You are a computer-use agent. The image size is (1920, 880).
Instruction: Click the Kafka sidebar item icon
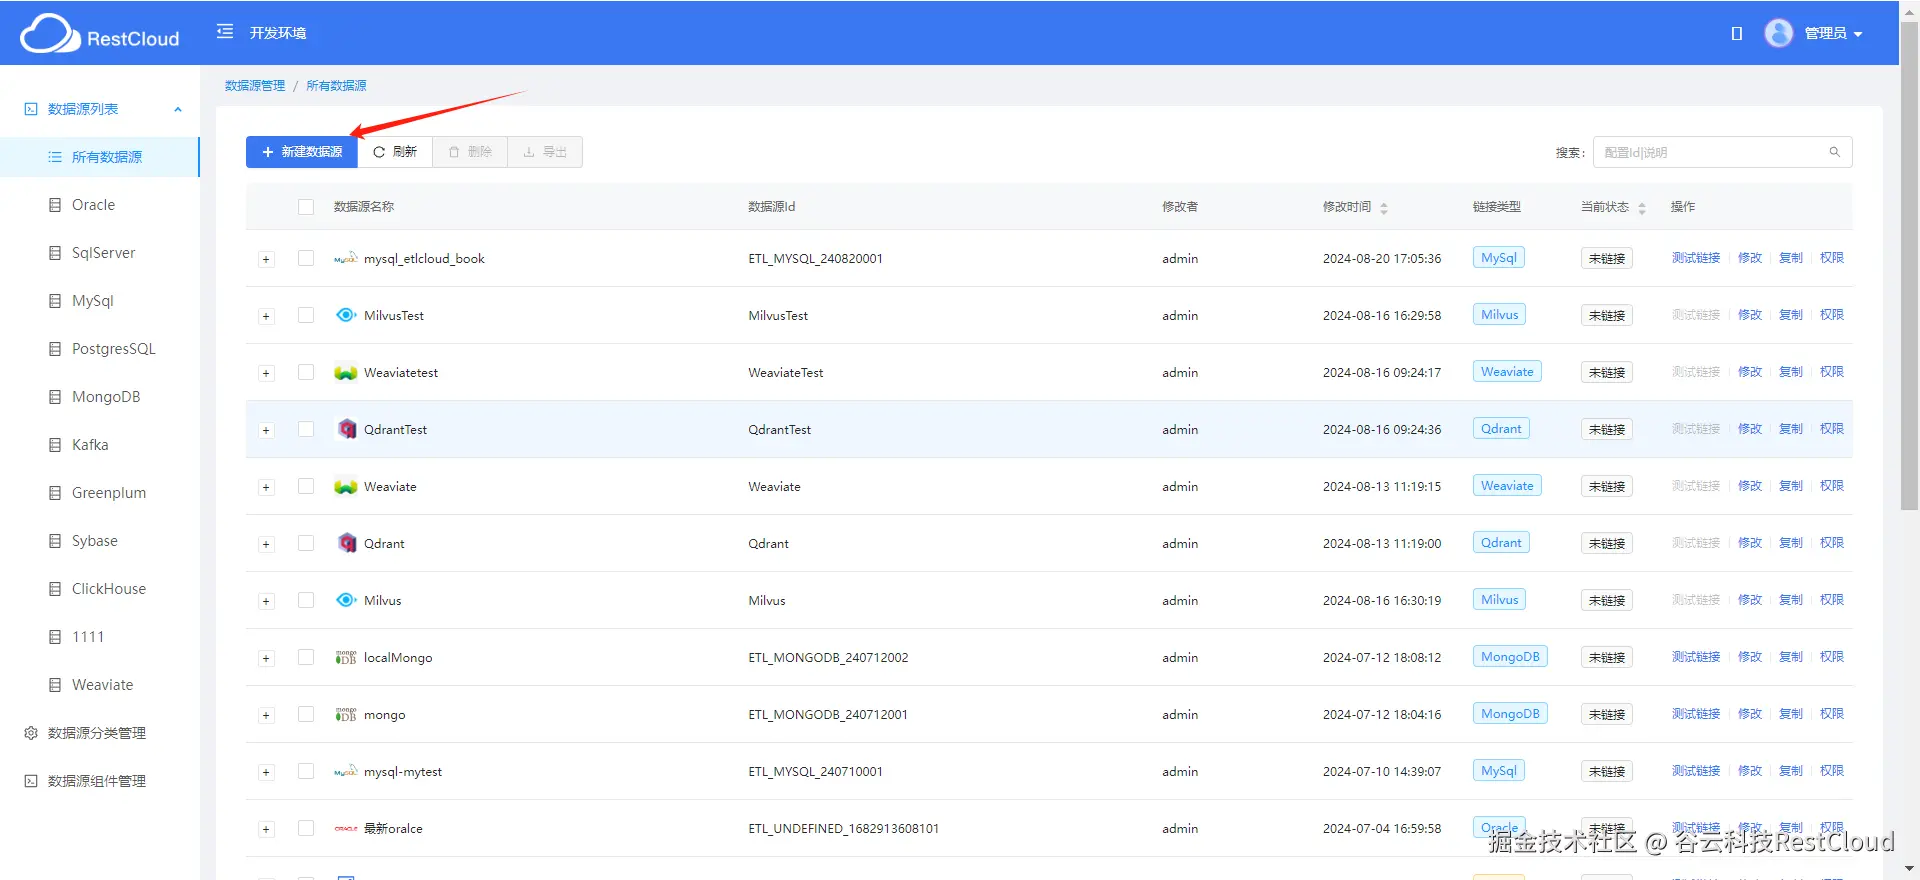coord(55,445)
